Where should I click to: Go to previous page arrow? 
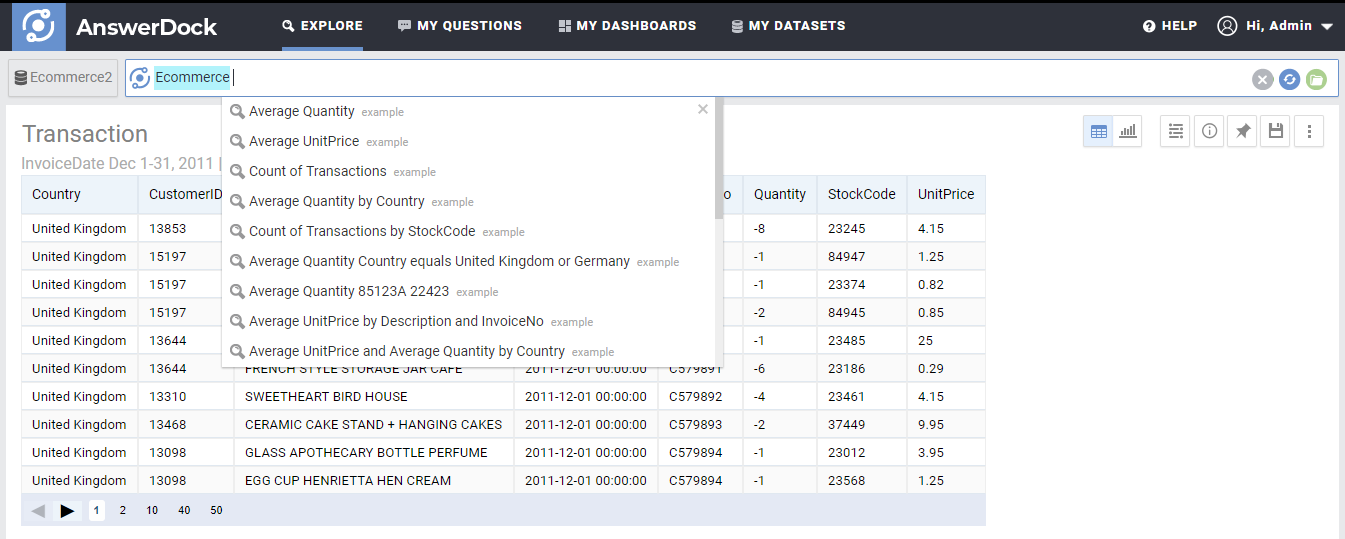[x=38, y=510]
